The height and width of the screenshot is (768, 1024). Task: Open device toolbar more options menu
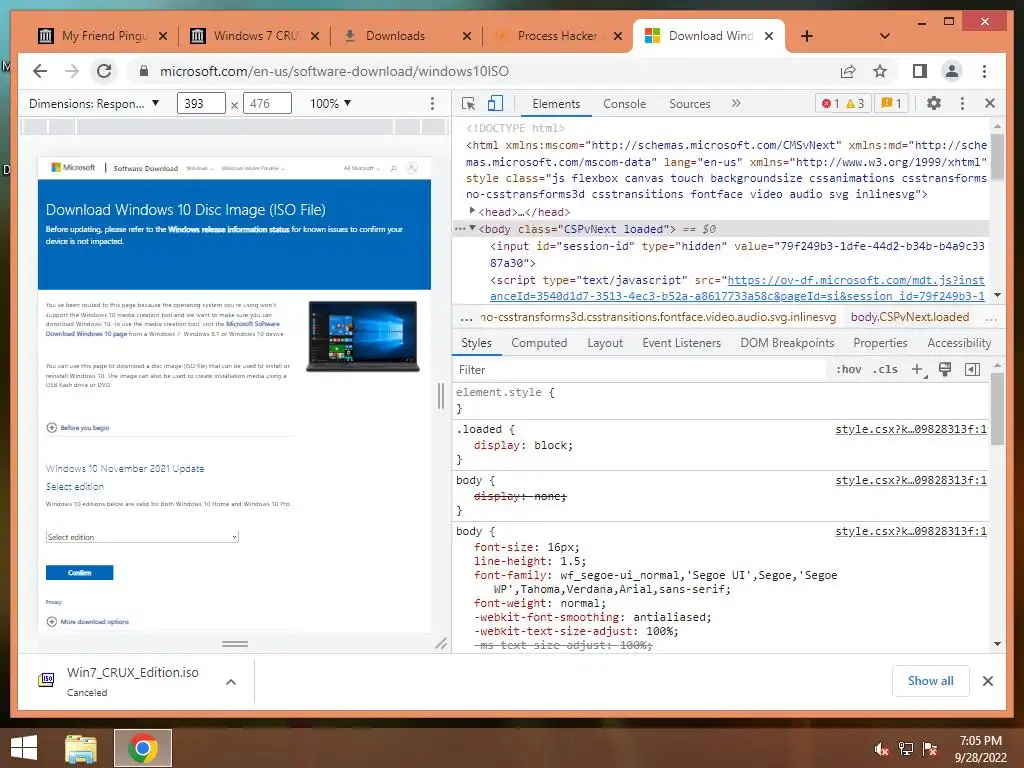point(432,103)
